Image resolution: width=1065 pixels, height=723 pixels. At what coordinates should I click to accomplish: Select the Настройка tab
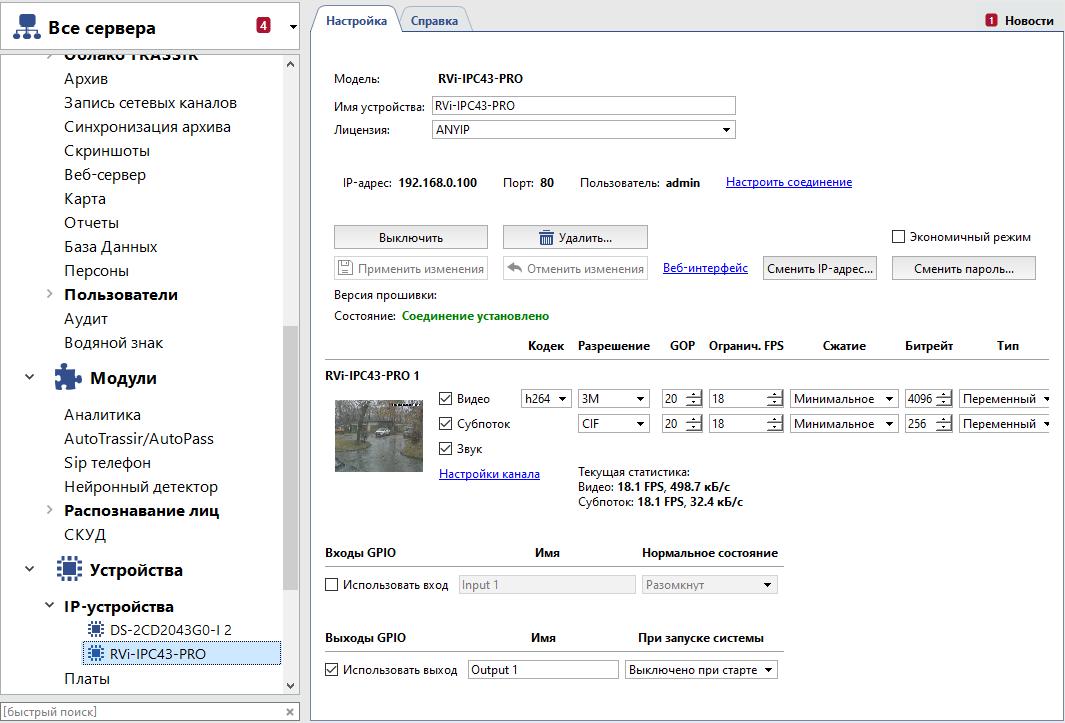[x=356, y=20]
